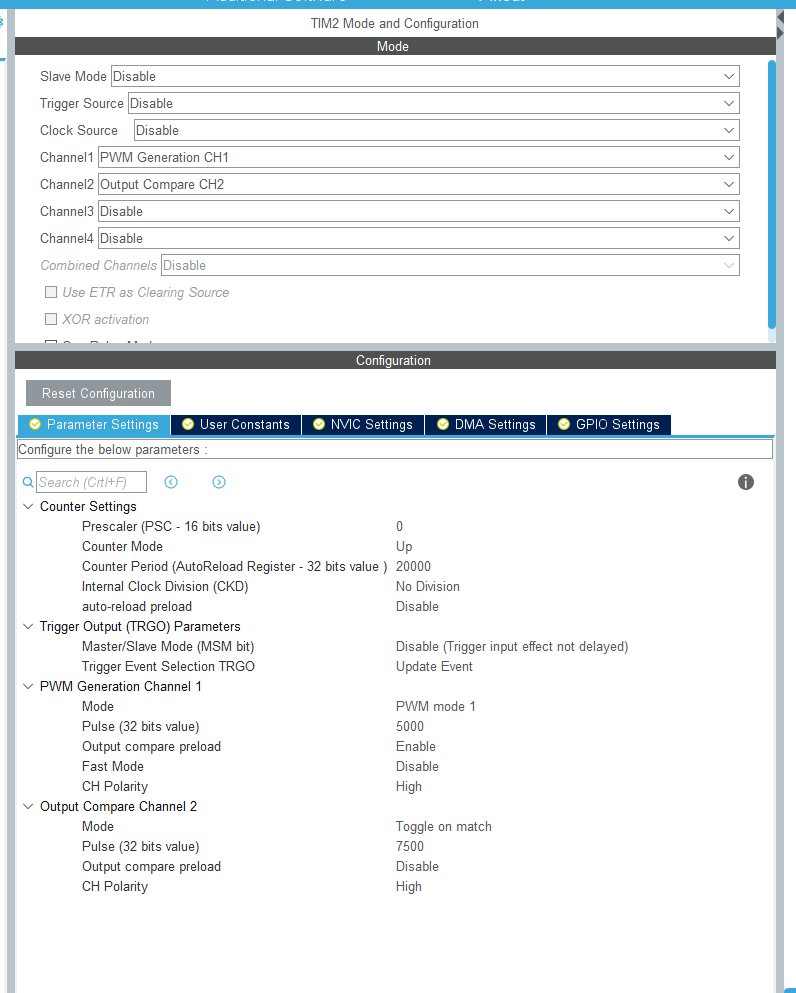Click the Counter Period parameter label
The height and width of the screenshot is (993, 796).
[x=234, y=566]
